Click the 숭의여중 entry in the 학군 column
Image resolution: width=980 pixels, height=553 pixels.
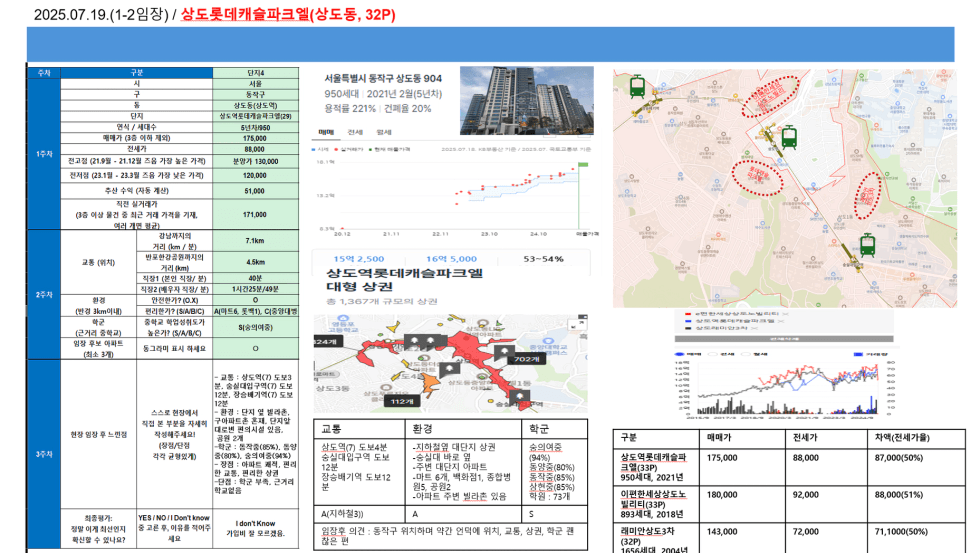(546, 447)
